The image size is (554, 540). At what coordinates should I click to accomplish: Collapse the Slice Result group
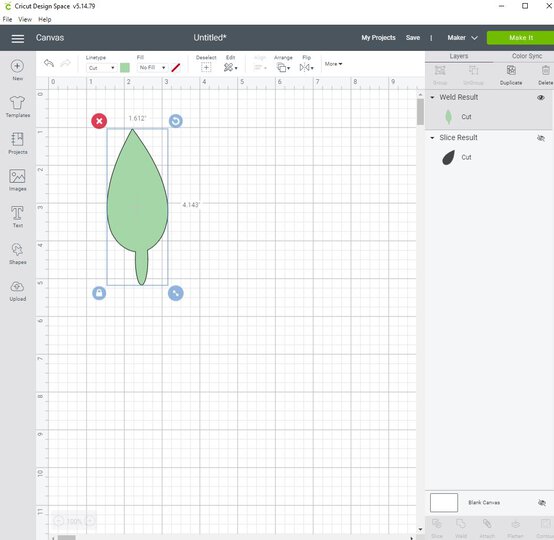[432, 138]
